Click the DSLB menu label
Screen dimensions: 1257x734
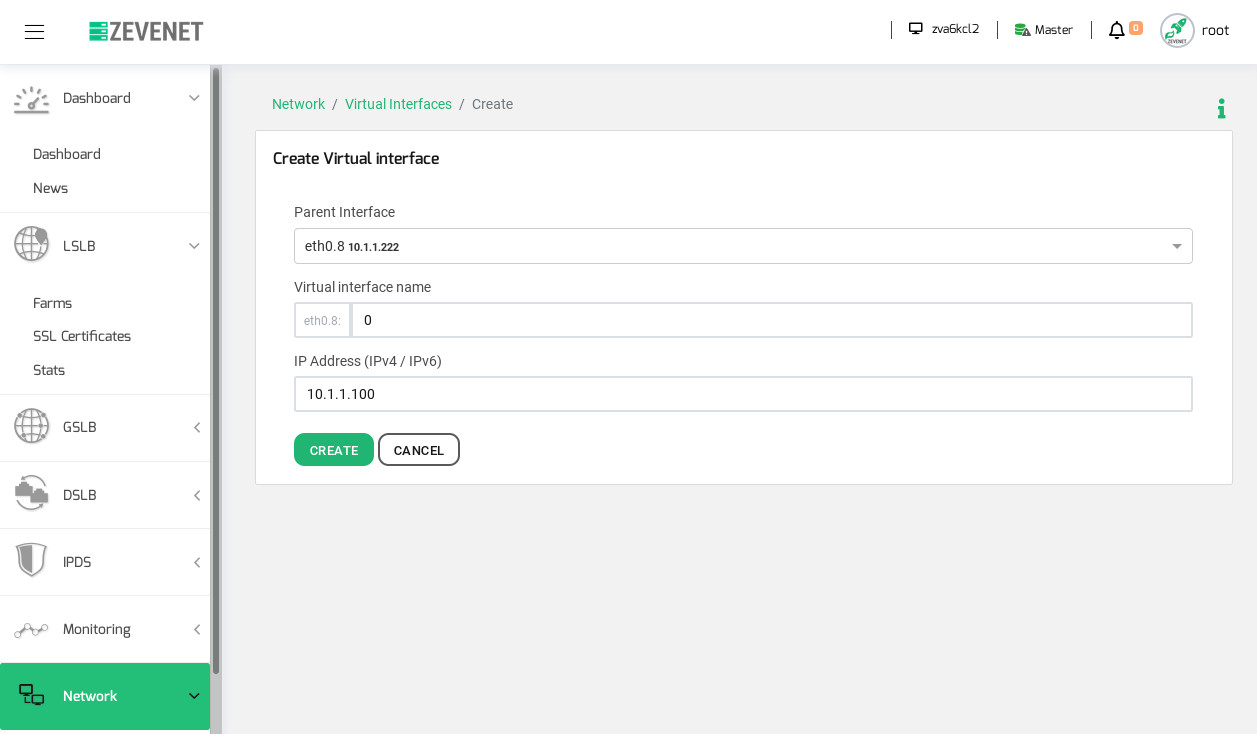click(80, 495)
